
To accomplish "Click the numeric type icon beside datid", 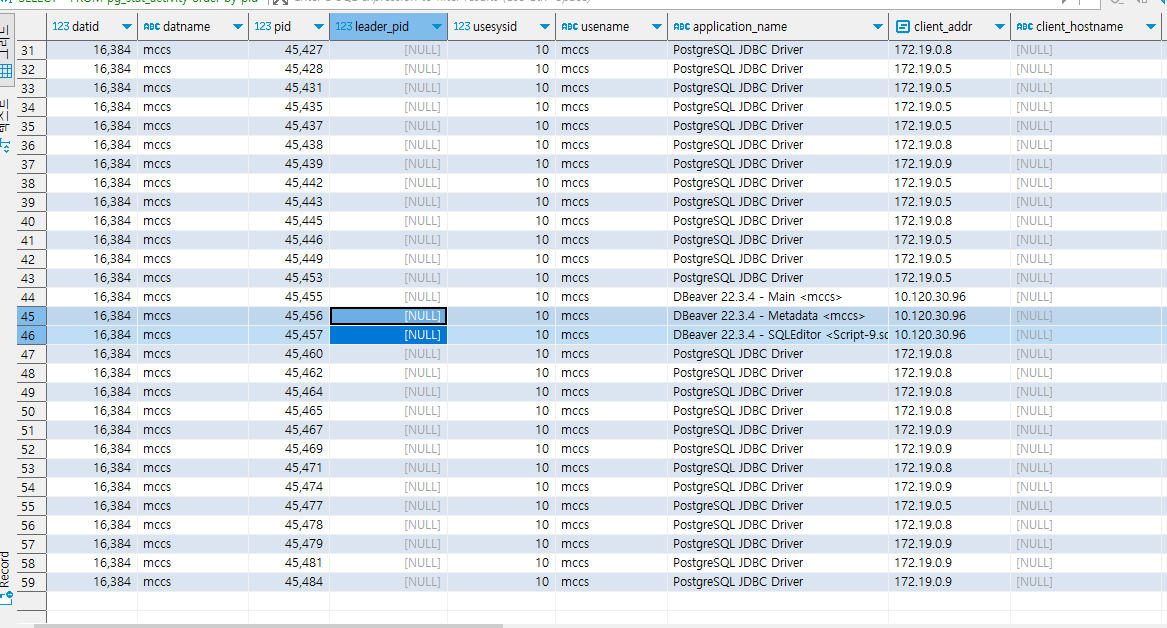I will [x=60, y=27].
